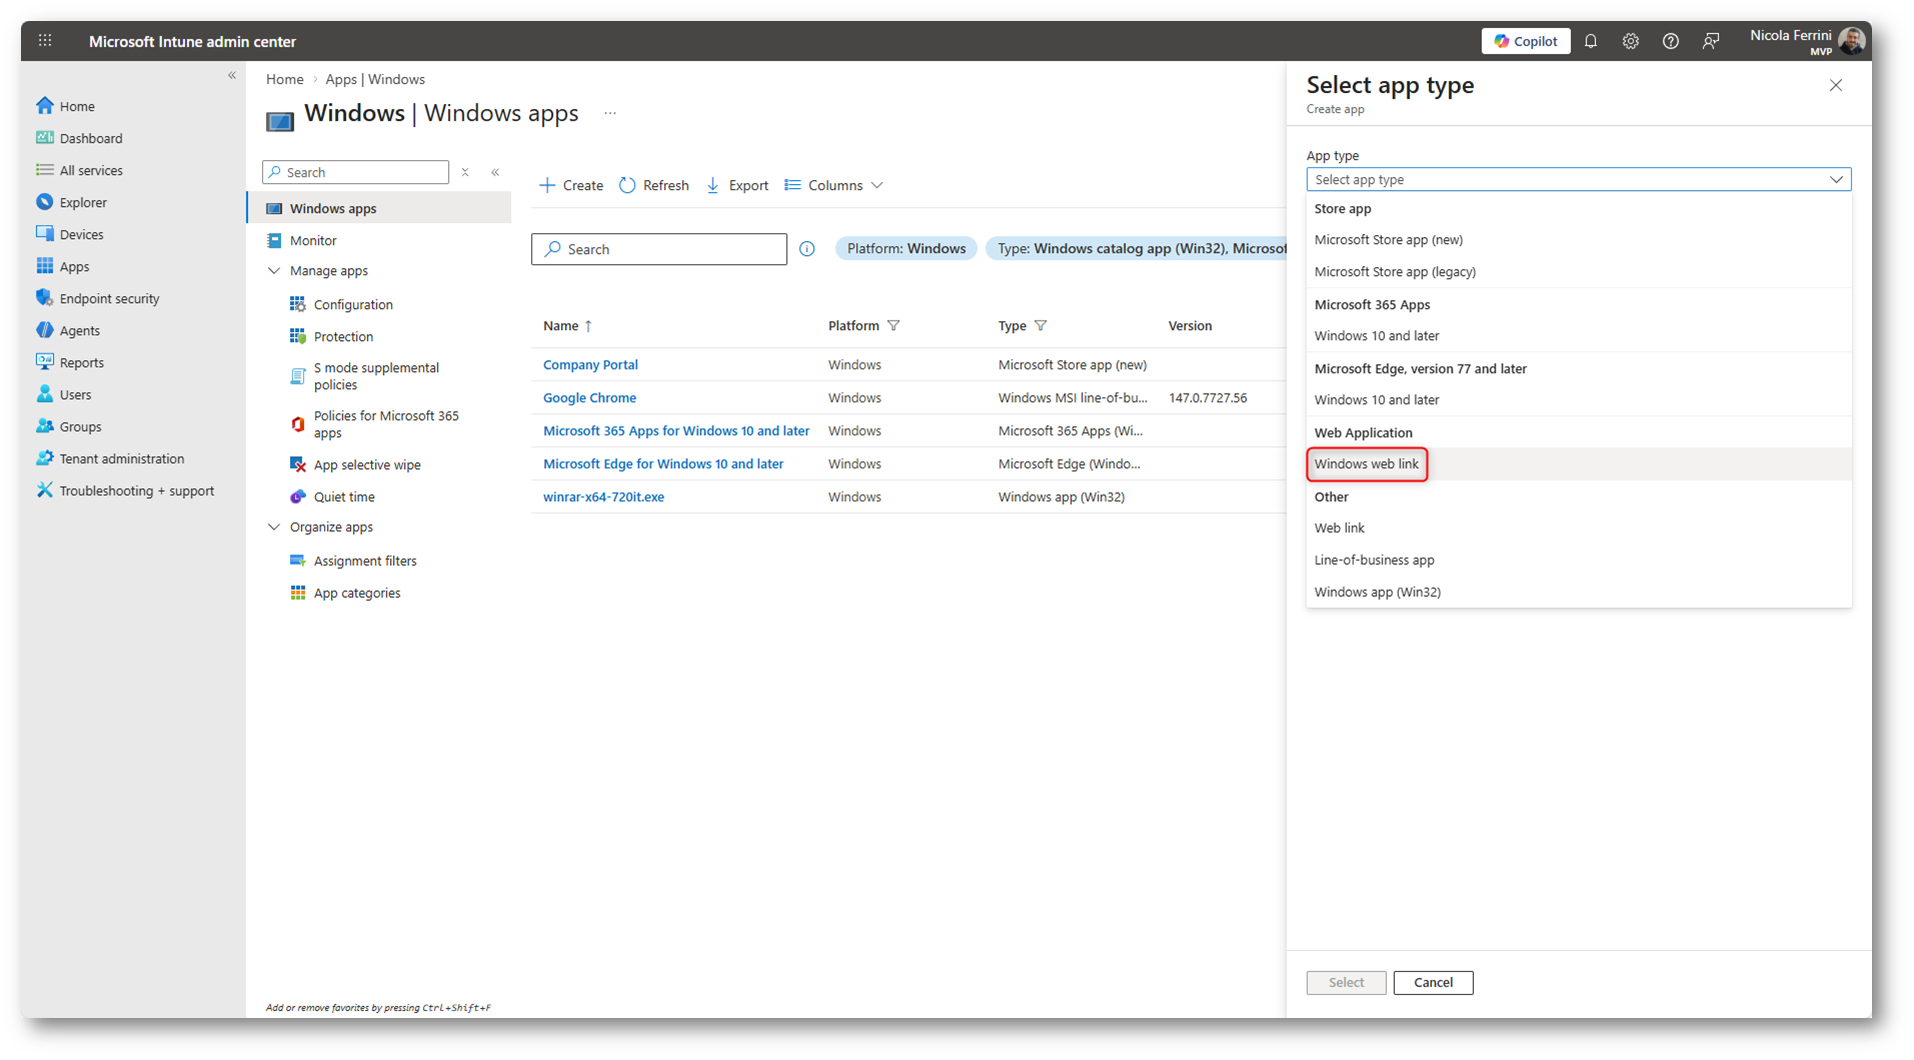Collapse the left navigation sidebar

[x=232, y=76]
